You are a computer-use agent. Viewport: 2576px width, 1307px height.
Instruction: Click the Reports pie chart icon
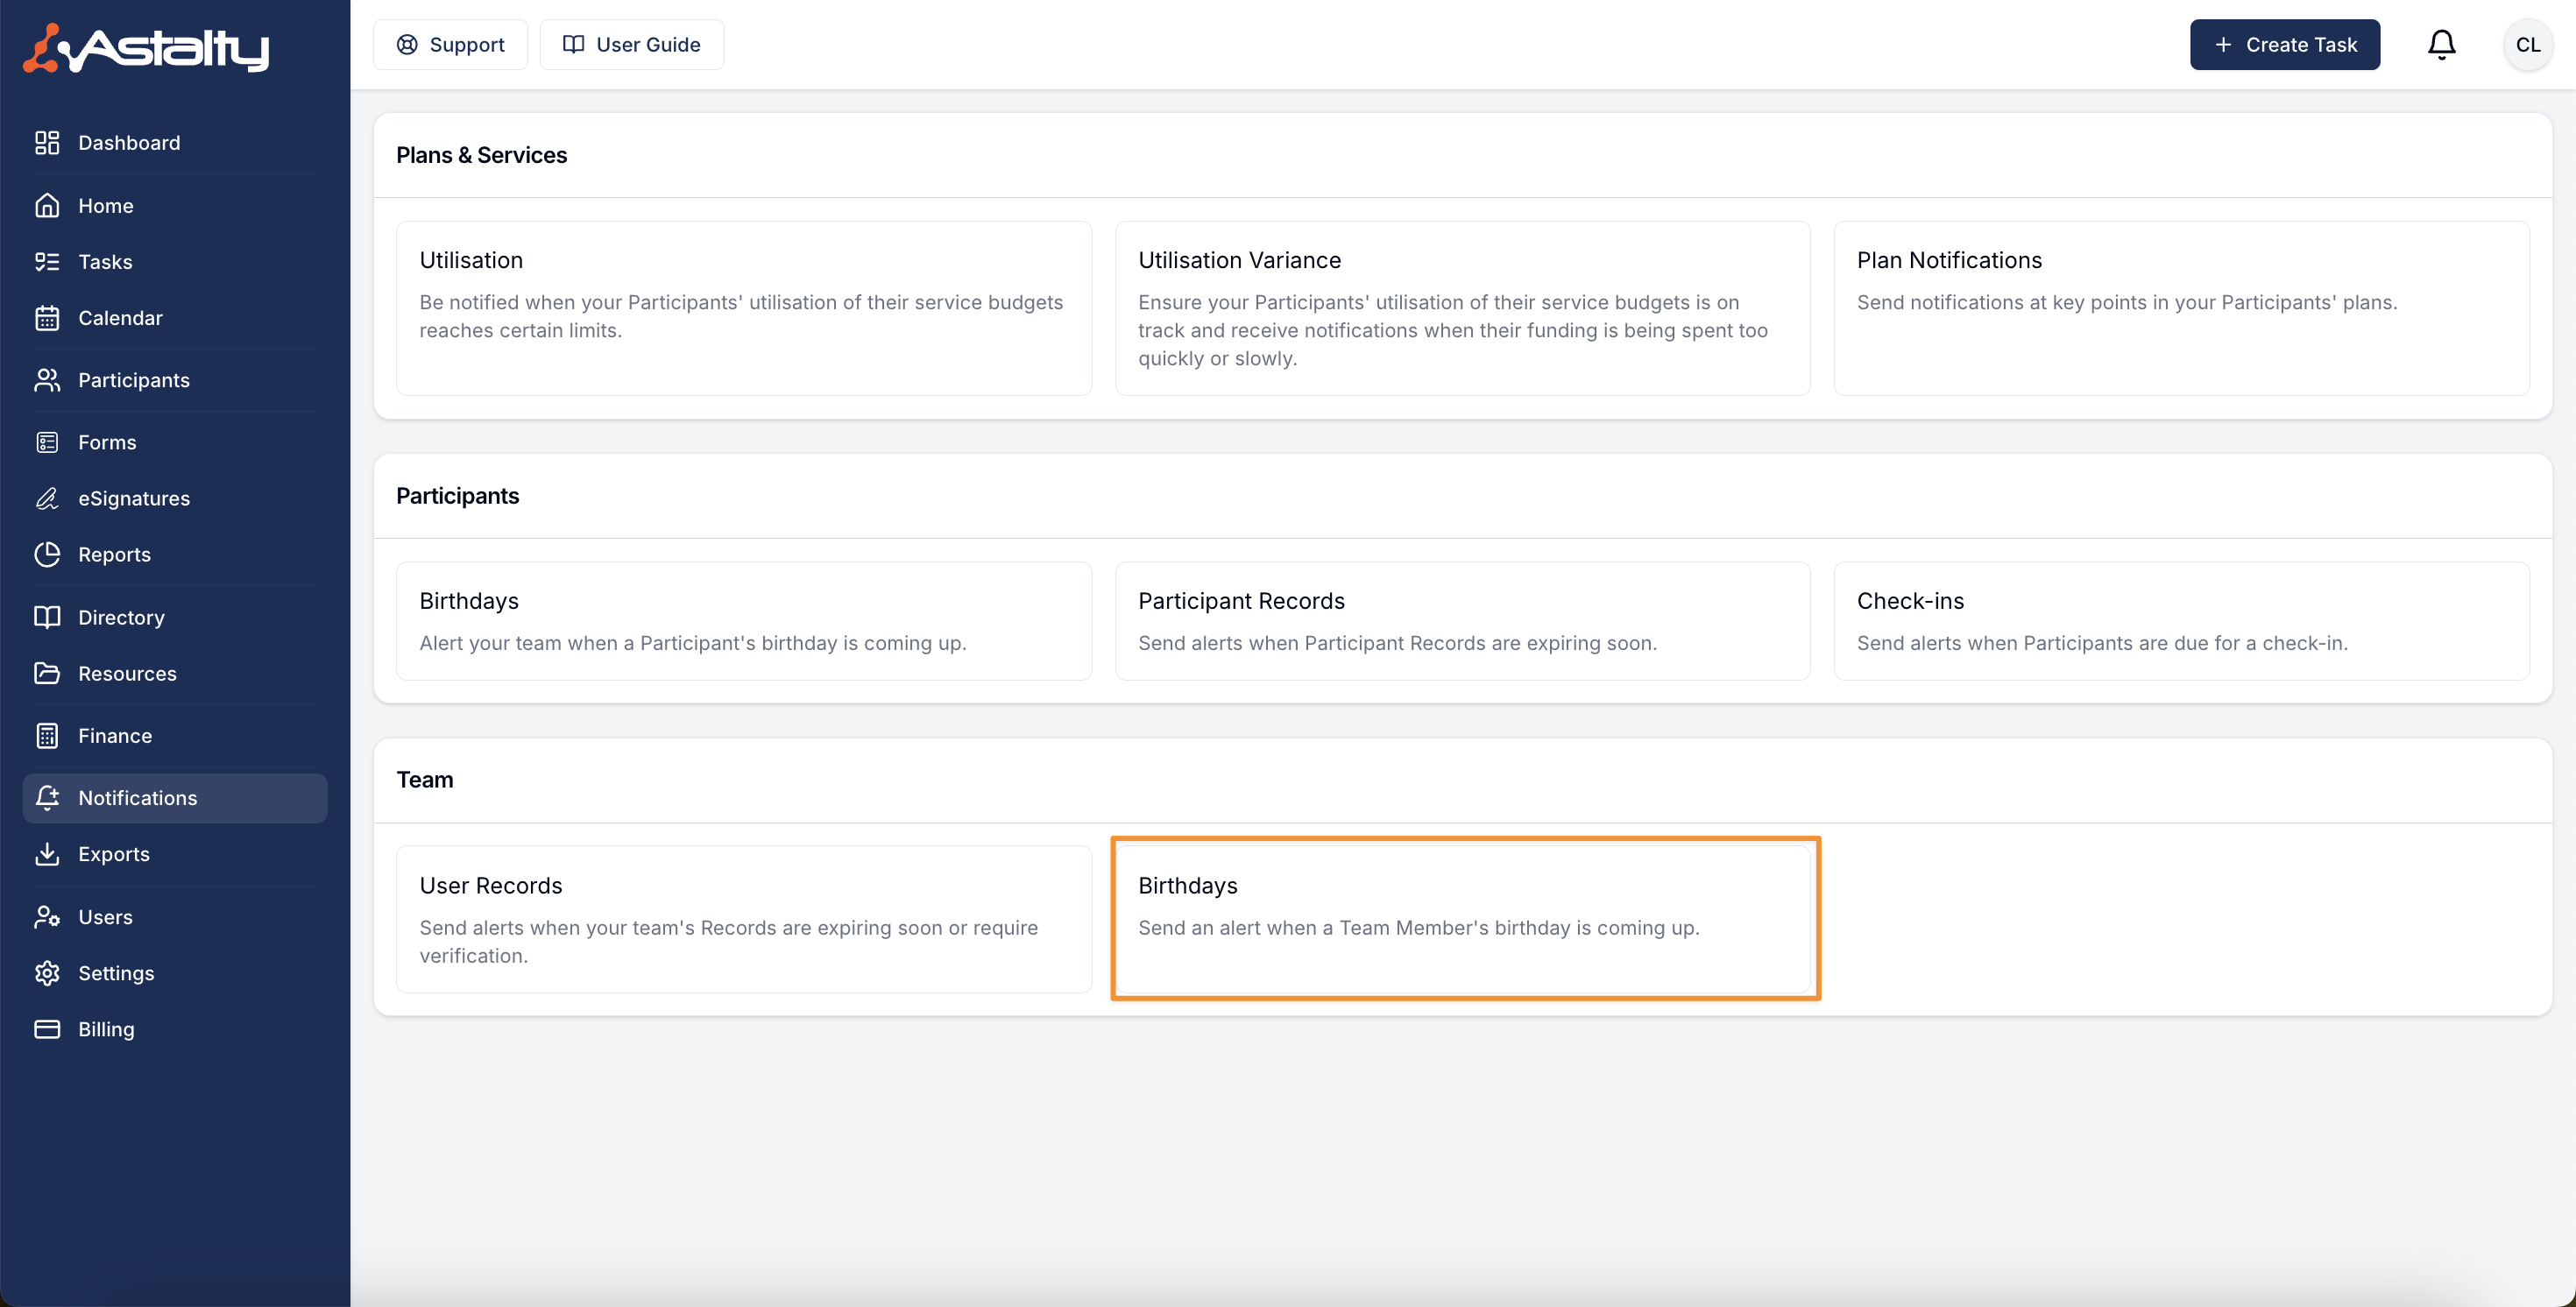[x=47, y=554]
